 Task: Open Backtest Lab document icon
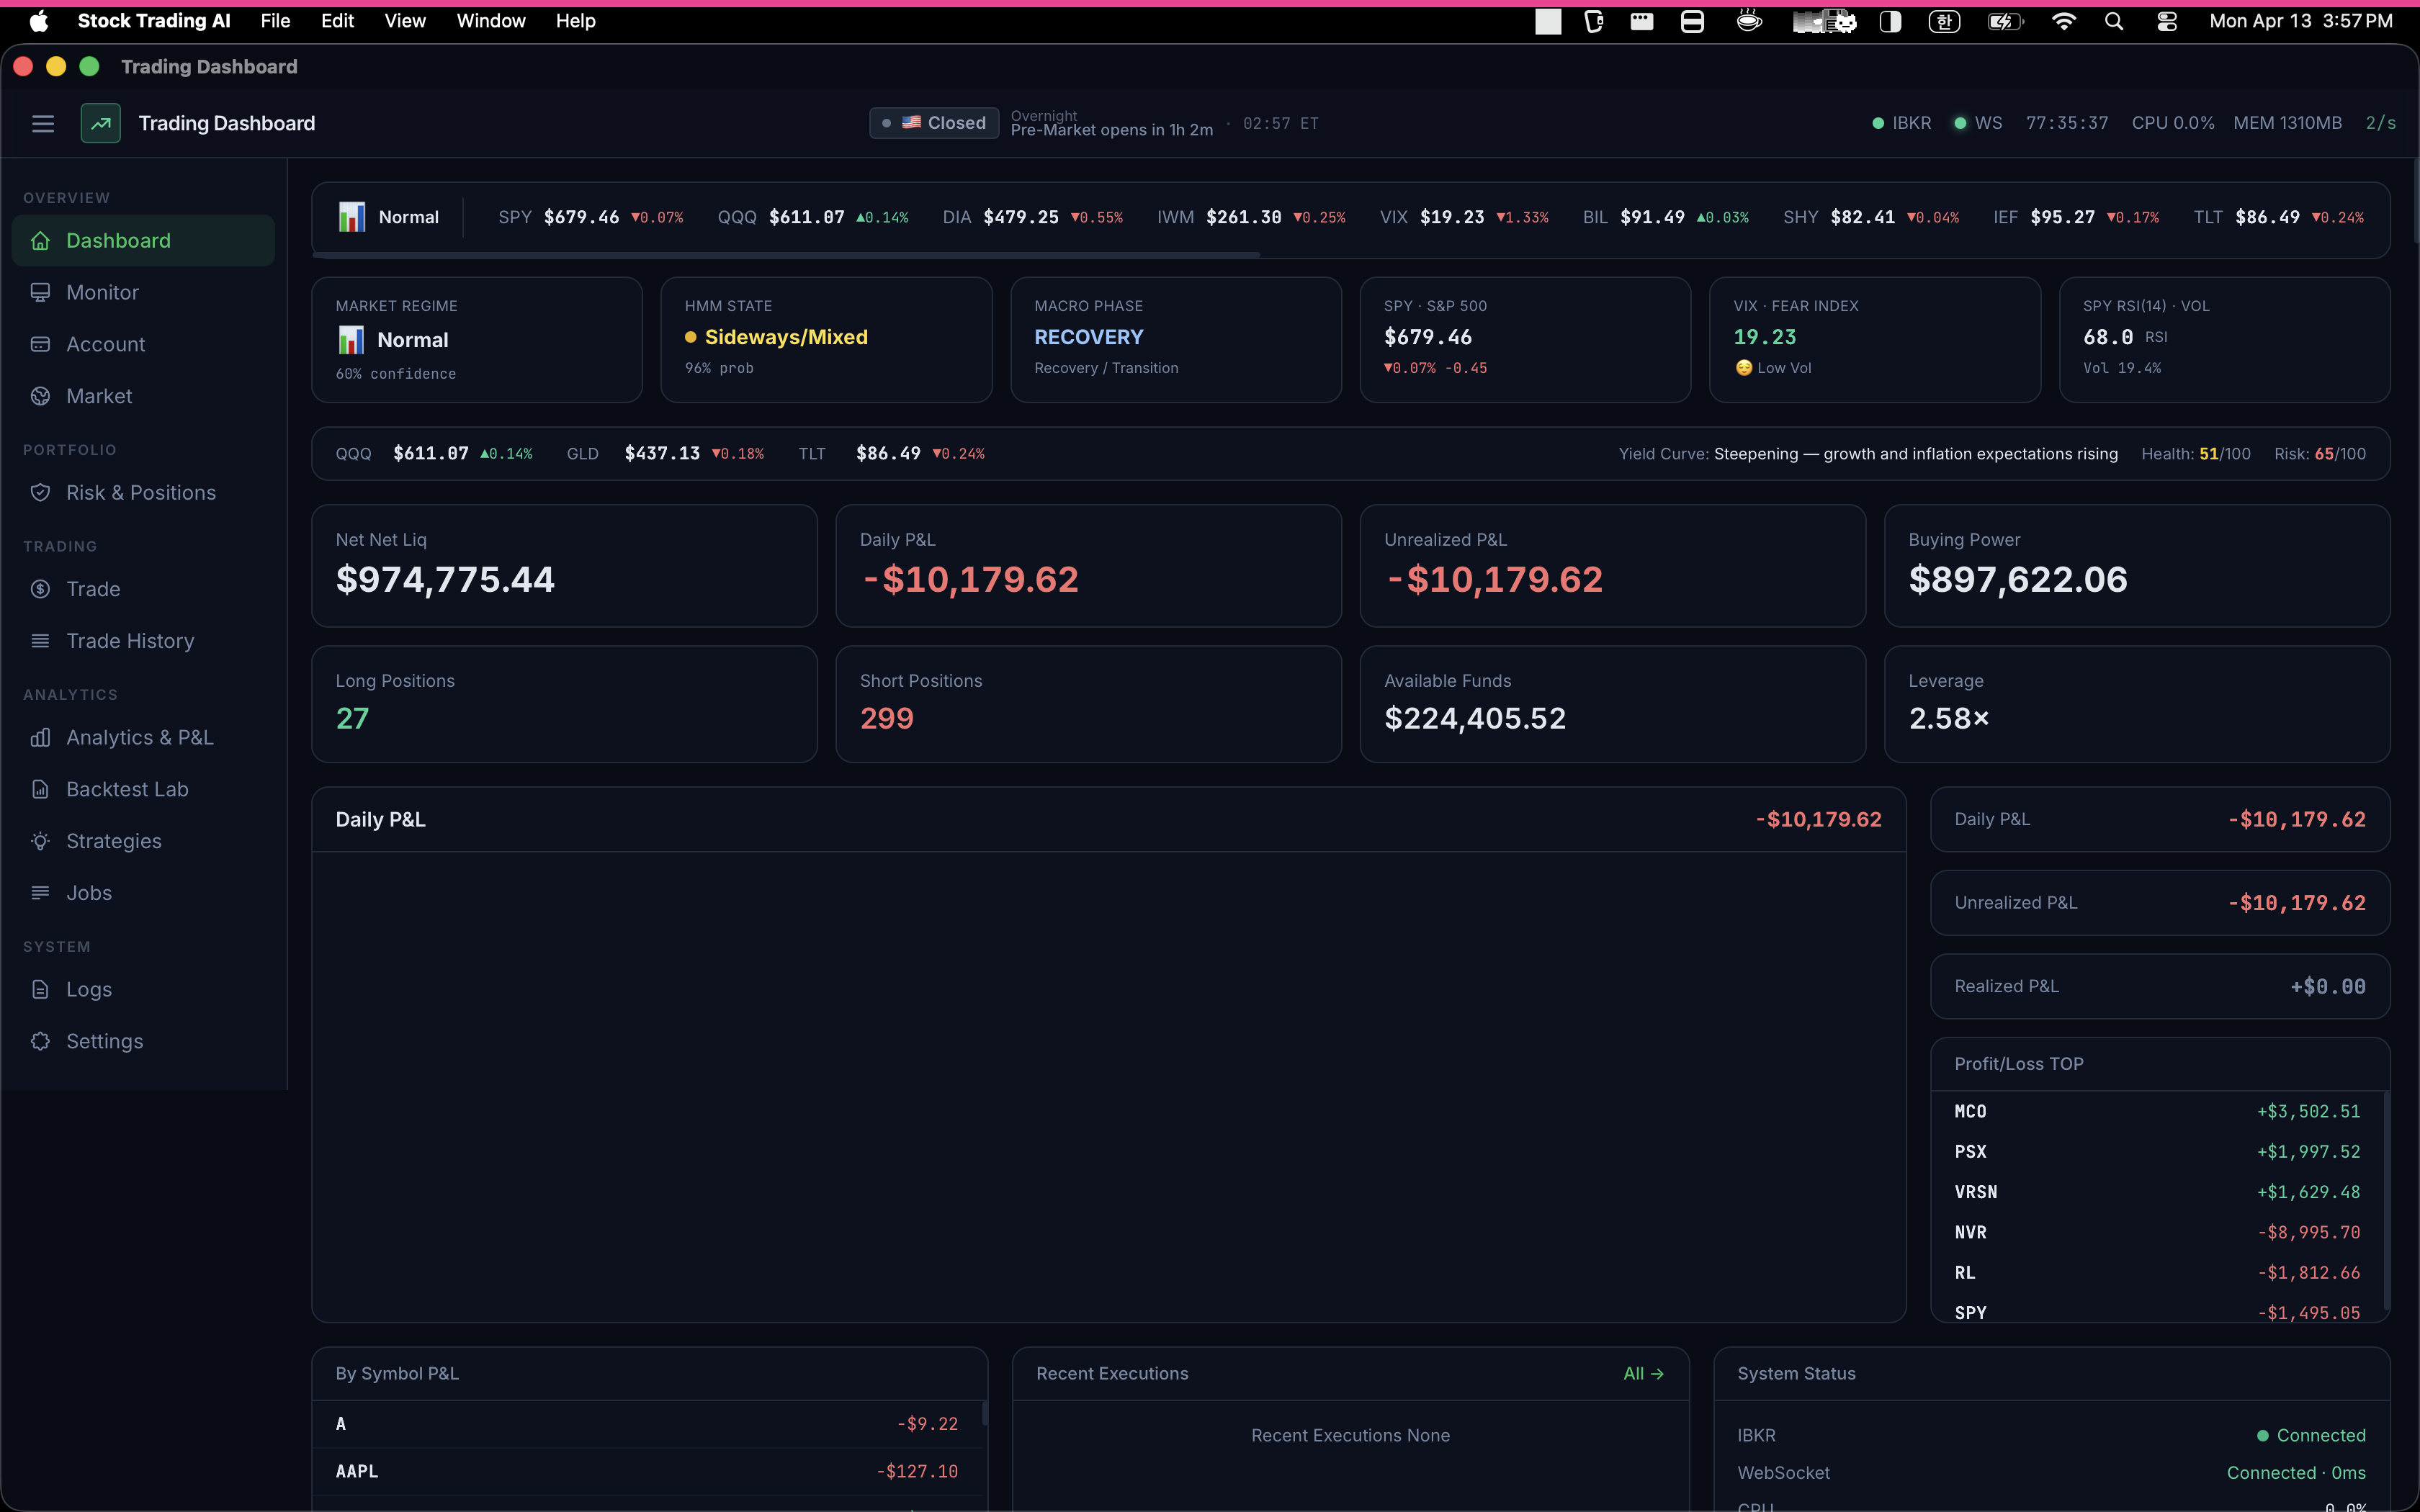[x=41, y=789]
